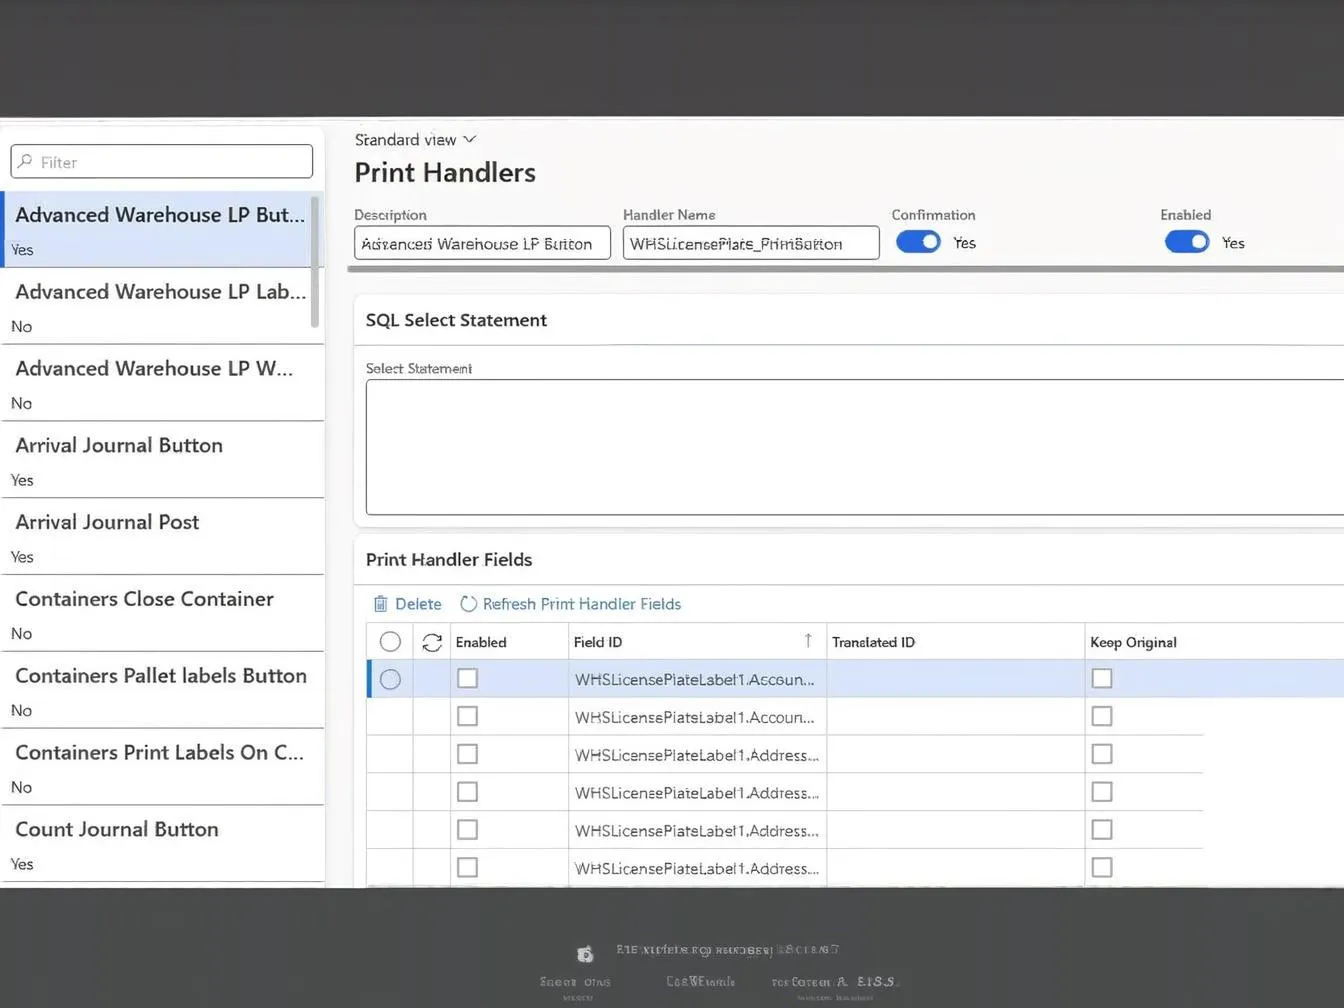Viewport: 1344px width, 1008px height.
Task: Click the Delete button
Action: (x=417, y=604)
